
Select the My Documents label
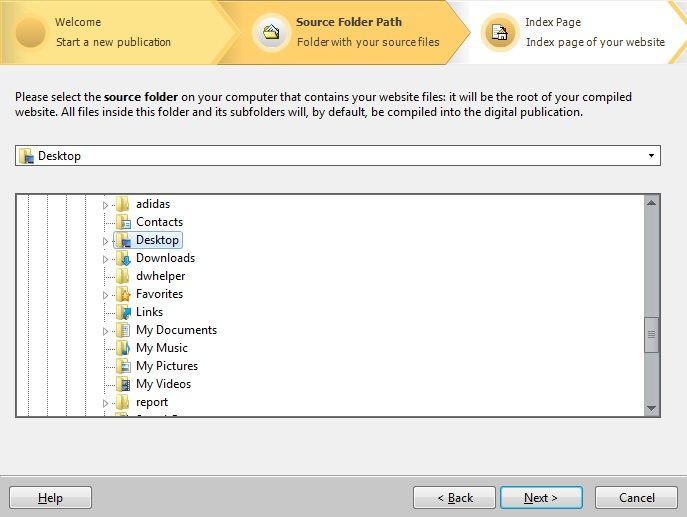coord(177,329)
